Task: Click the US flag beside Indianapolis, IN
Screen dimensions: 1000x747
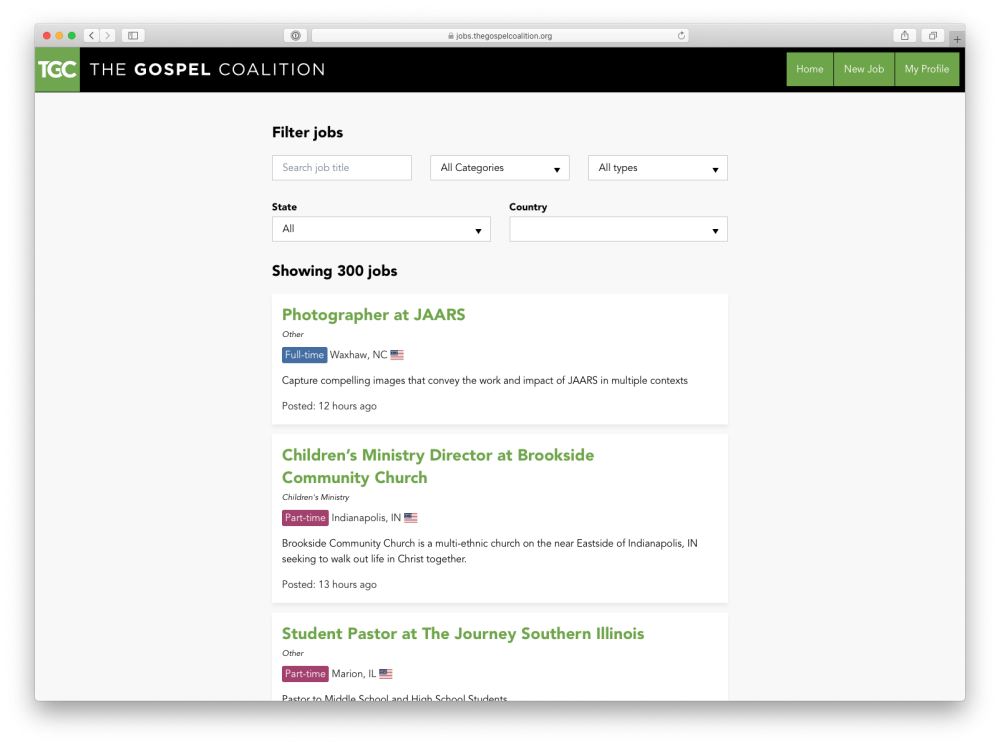Action: [x=410, y=517]
